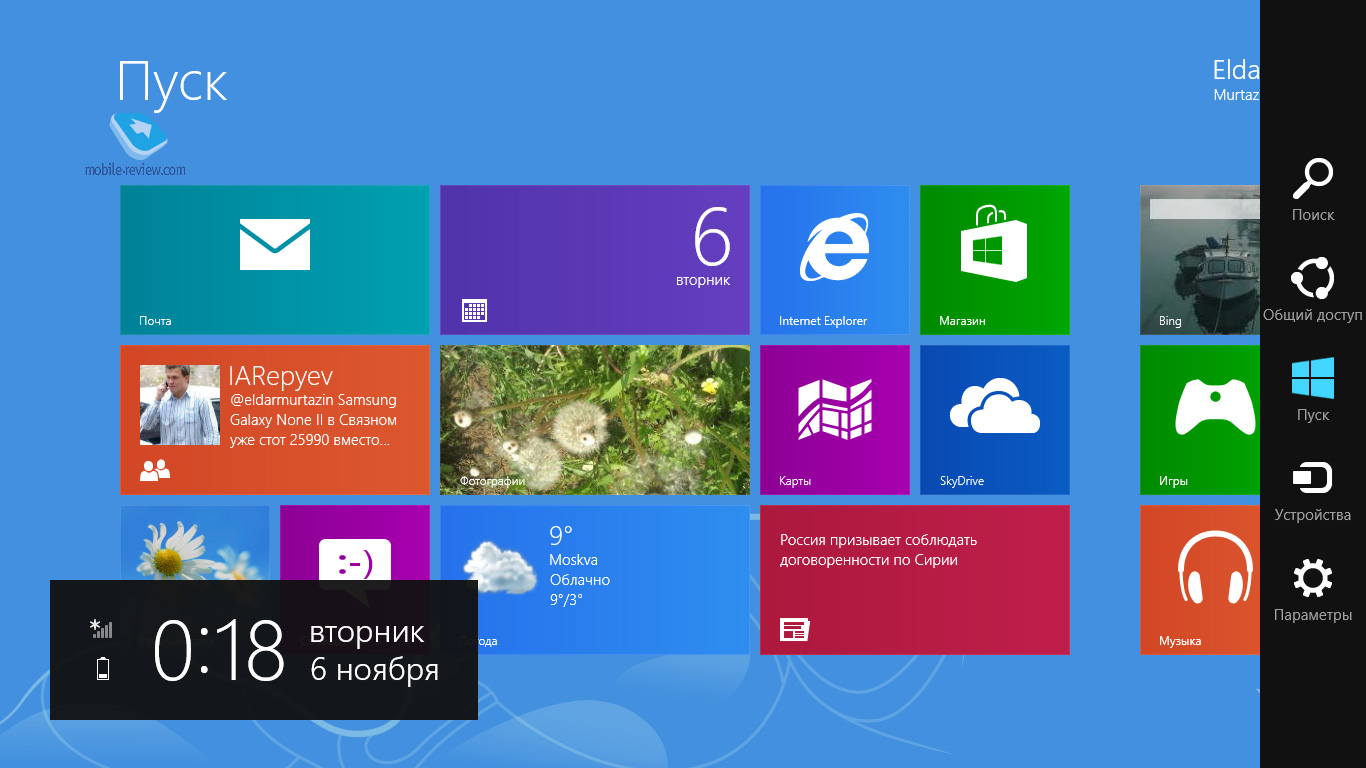Click the user account name Elda
The width and height of the screenshot is (1366, 768).
pyautogui.click(x=1236, y=69)
